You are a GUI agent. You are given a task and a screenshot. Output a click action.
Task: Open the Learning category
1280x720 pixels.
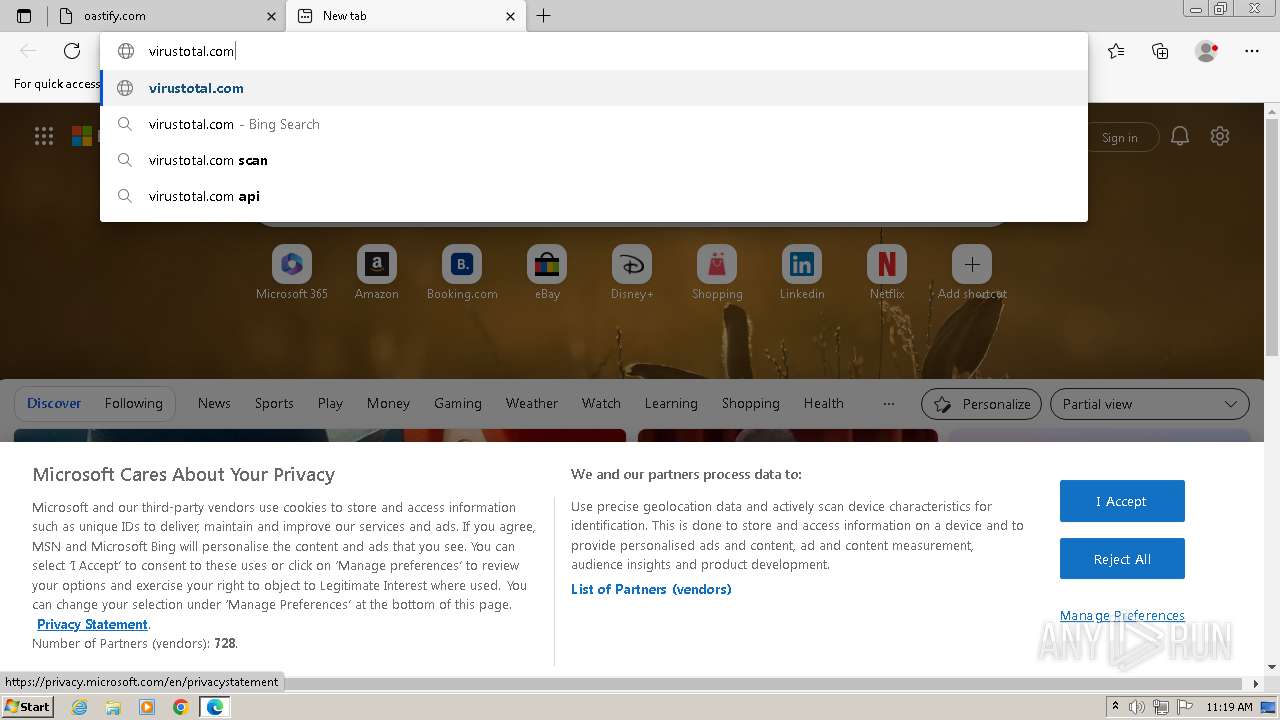coord(671,403)
